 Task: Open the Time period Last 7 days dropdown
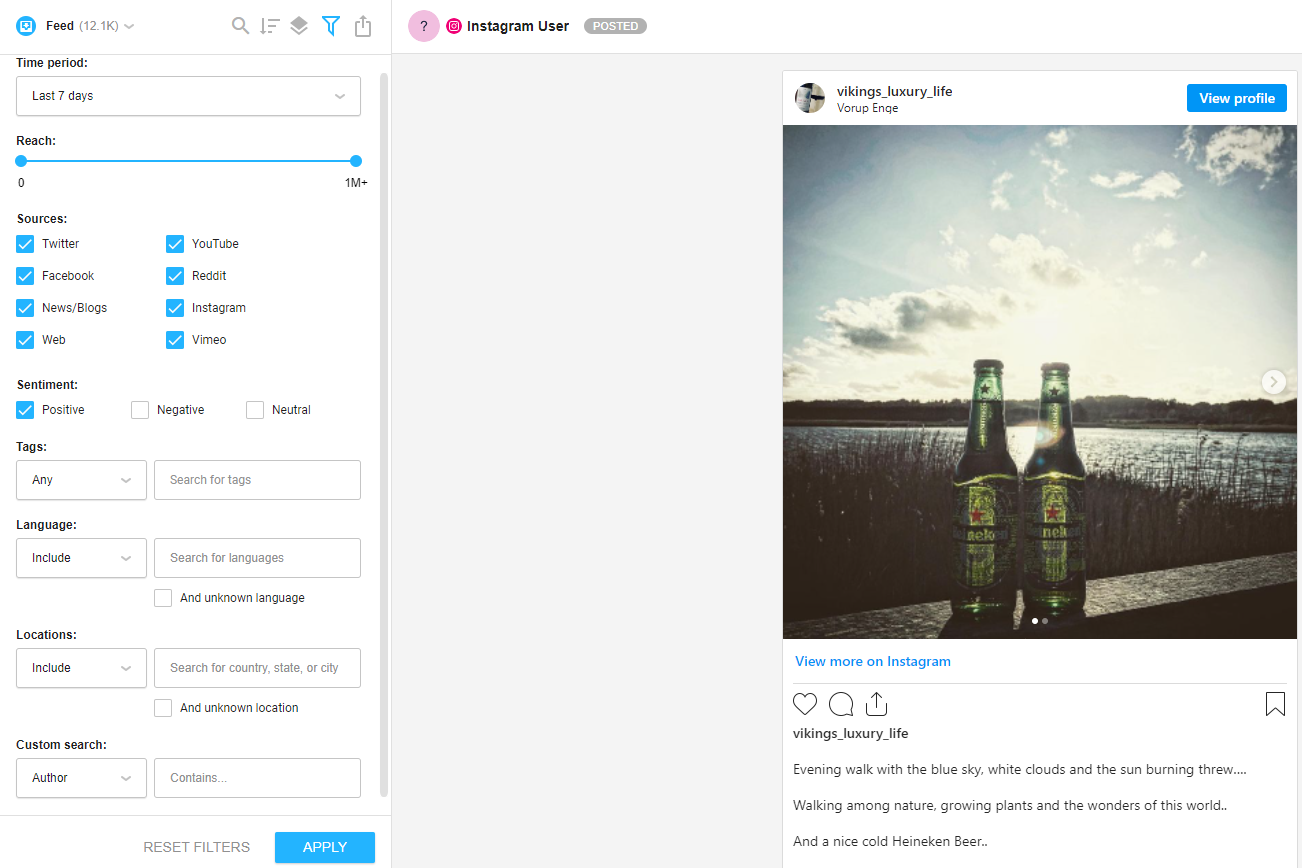click(x=188, y=96)
